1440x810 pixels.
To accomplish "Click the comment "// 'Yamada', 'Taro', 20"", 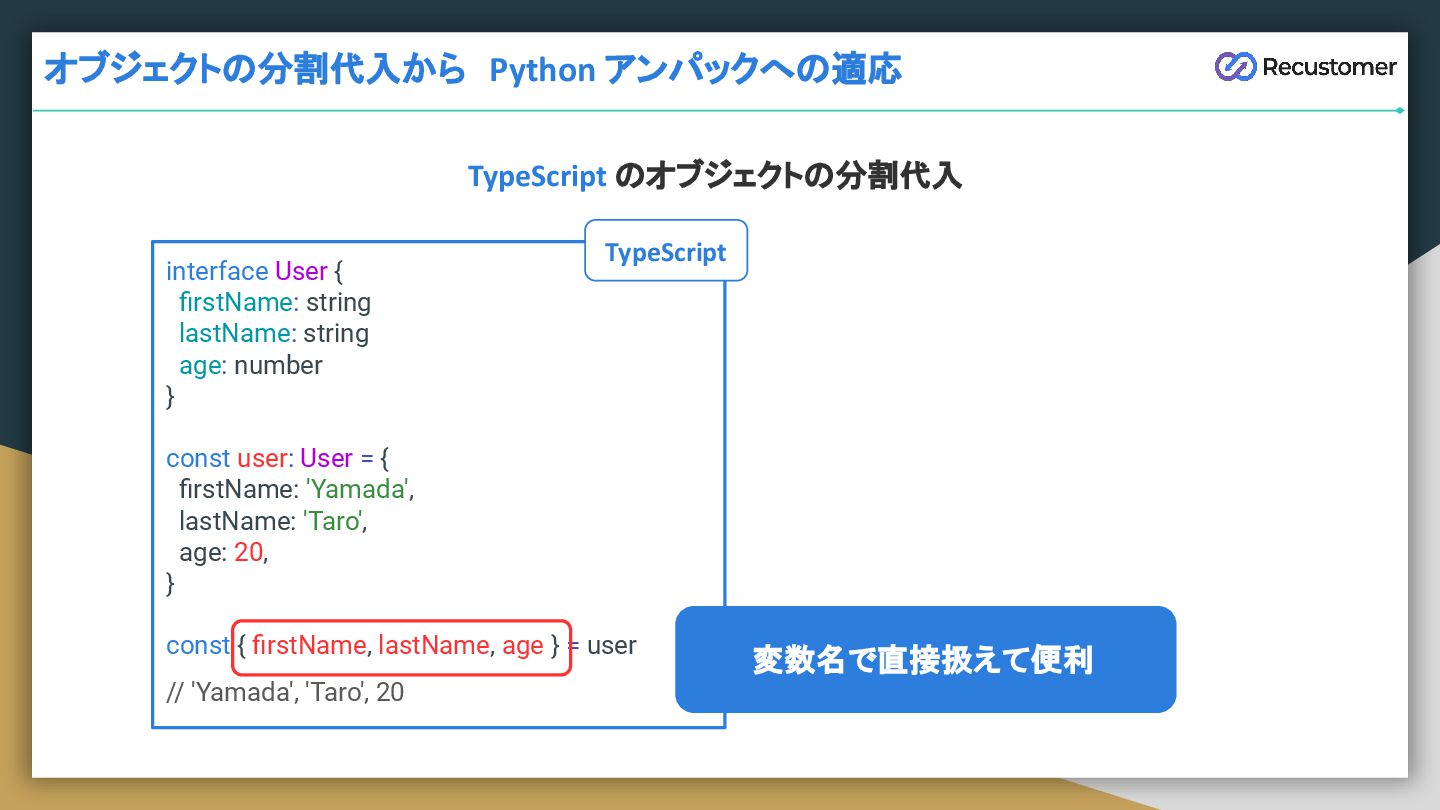I will [x=285, y=692].
